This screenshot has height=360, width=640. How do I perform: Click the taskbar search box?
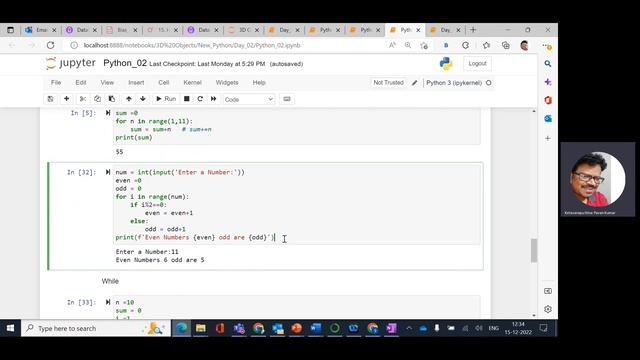(96, 328)
